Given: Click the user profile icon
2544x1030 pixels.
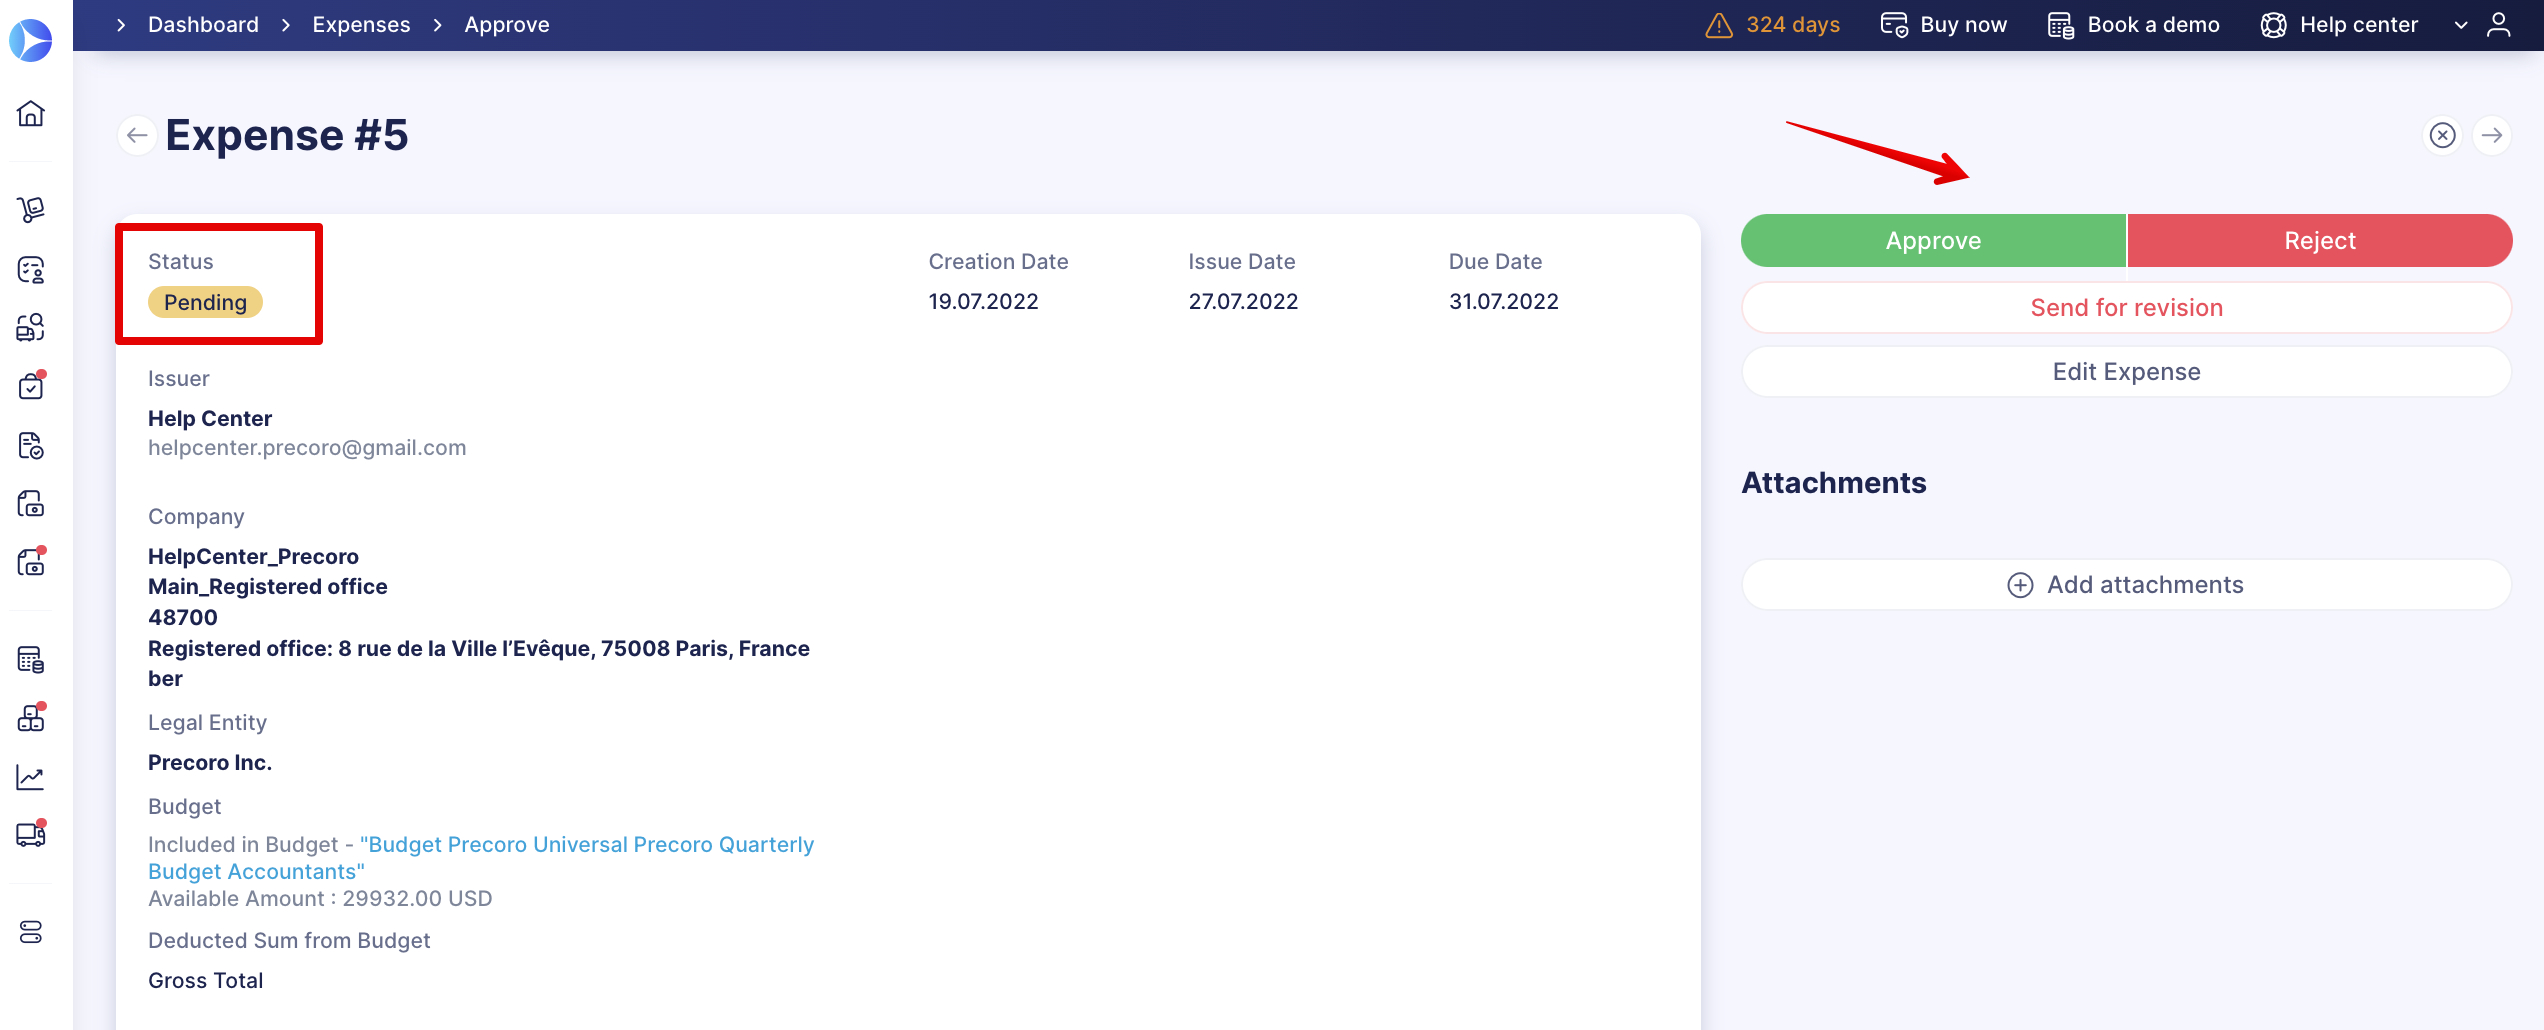Looking at the screenshot, I should [x=2498, y=25].
